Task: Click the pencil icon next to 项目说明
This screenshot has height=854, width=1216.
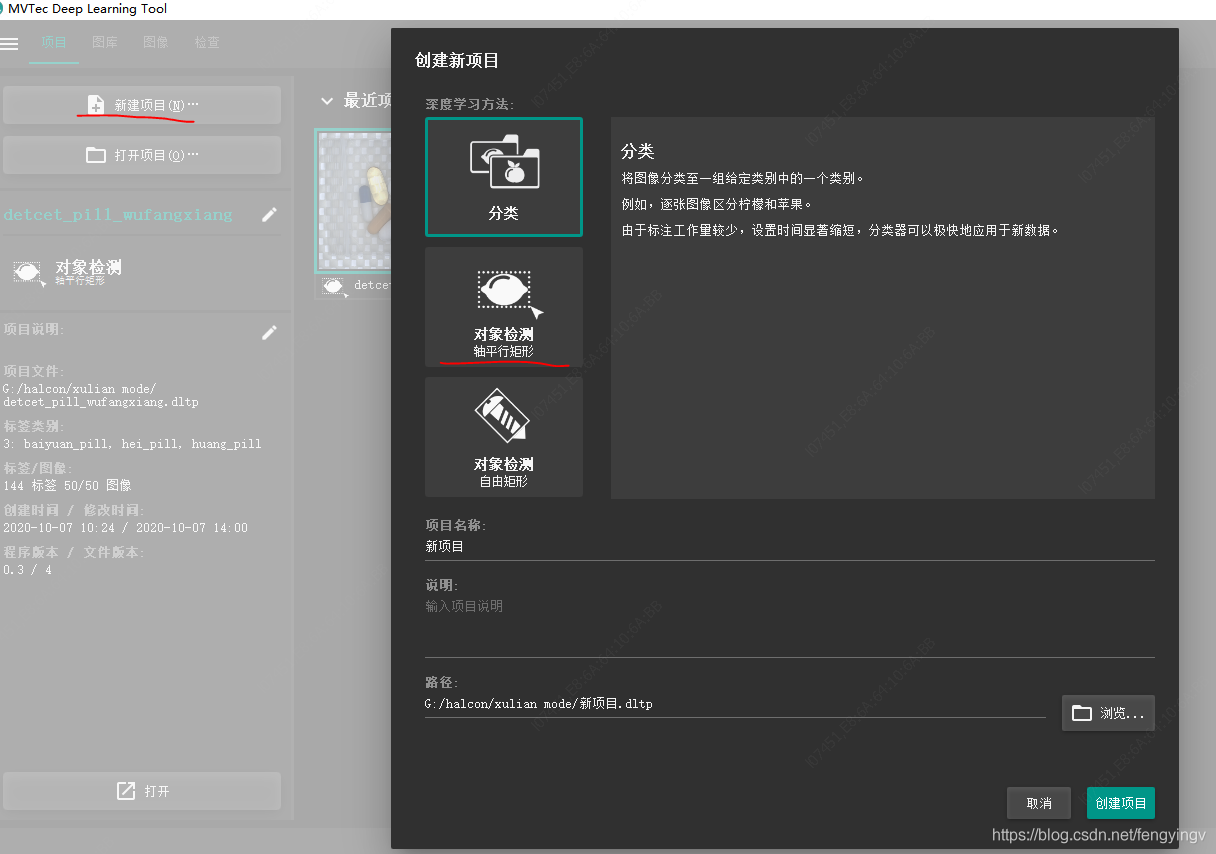Action: point(269,332)
